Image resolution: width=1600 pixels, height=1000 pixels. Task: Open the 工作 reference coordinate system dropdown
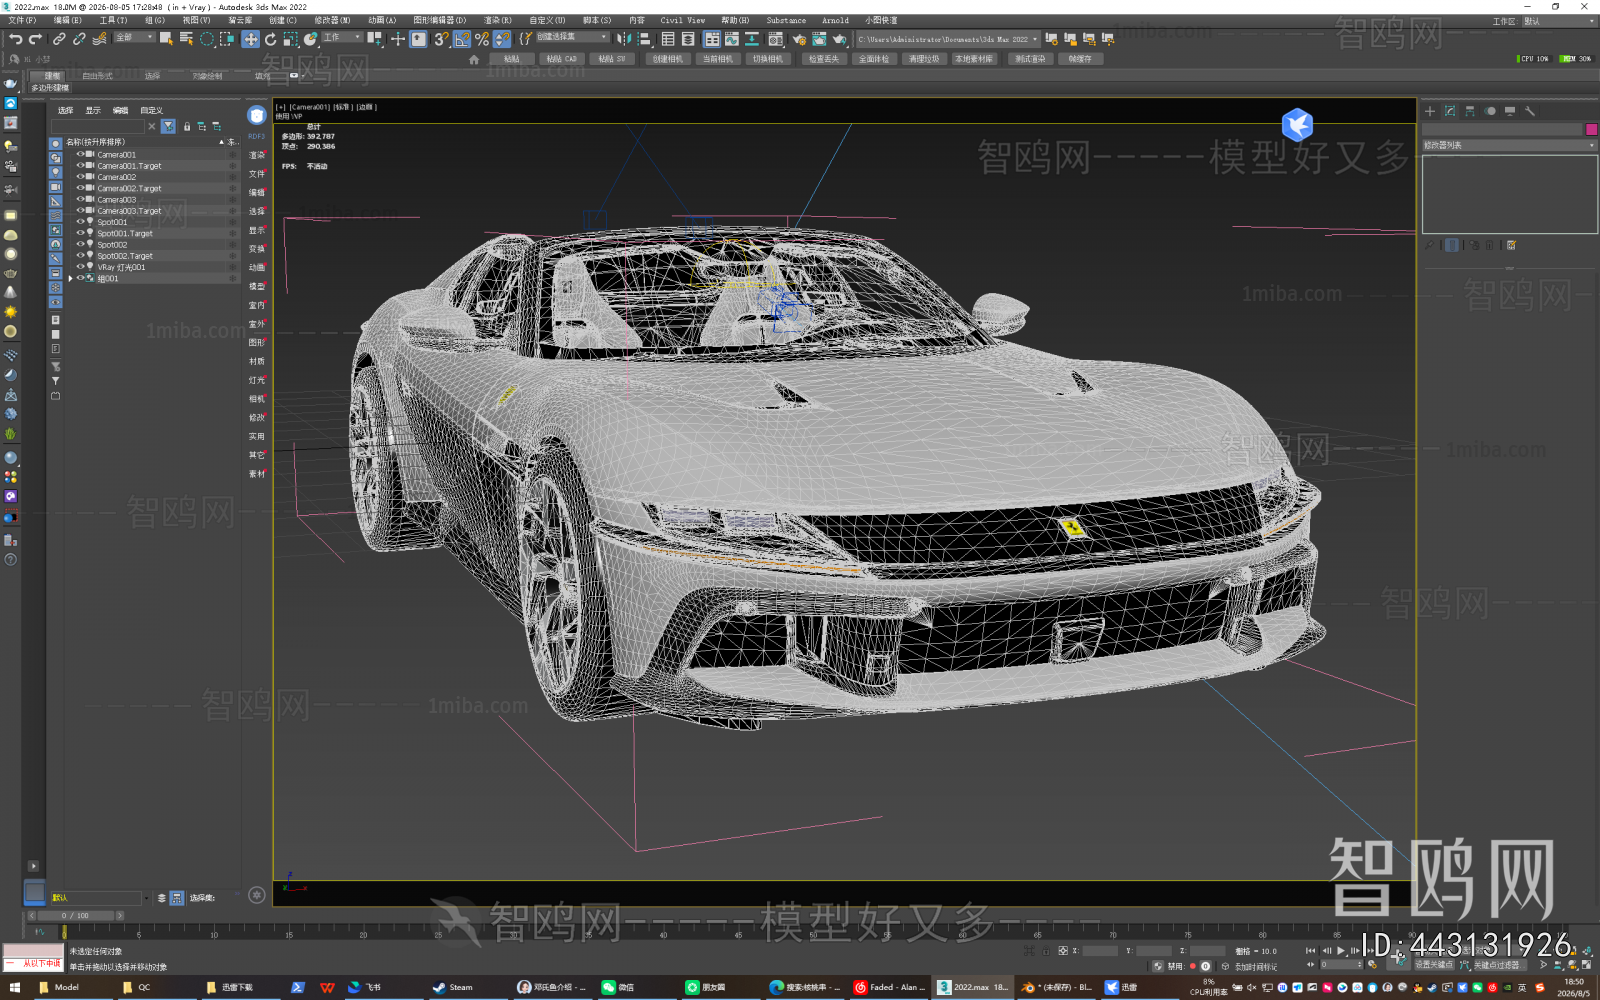(x=341, y=38)
